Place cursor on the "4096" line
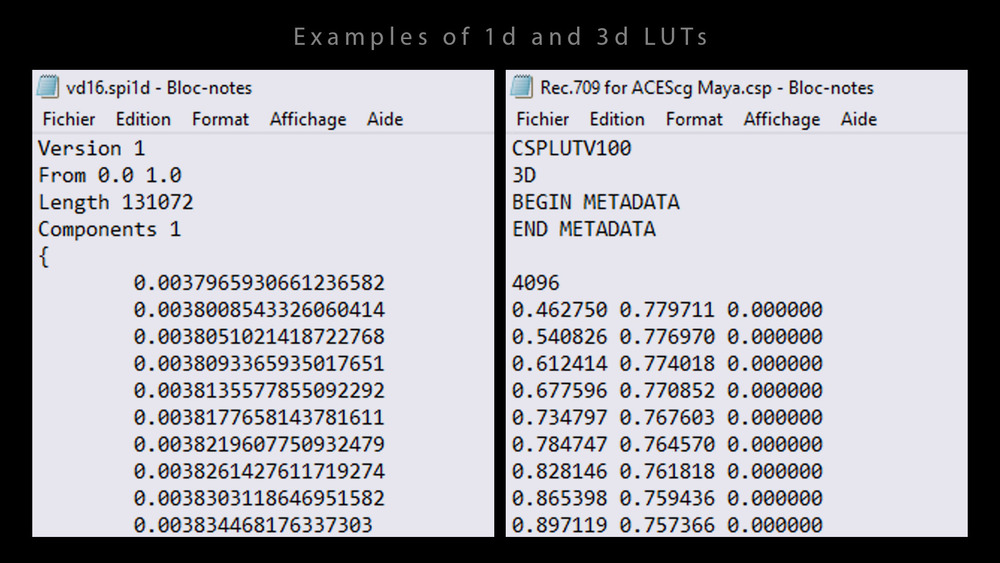This screenshot has width=1000, height=563. pyautogui.click(x=536, y=283)
